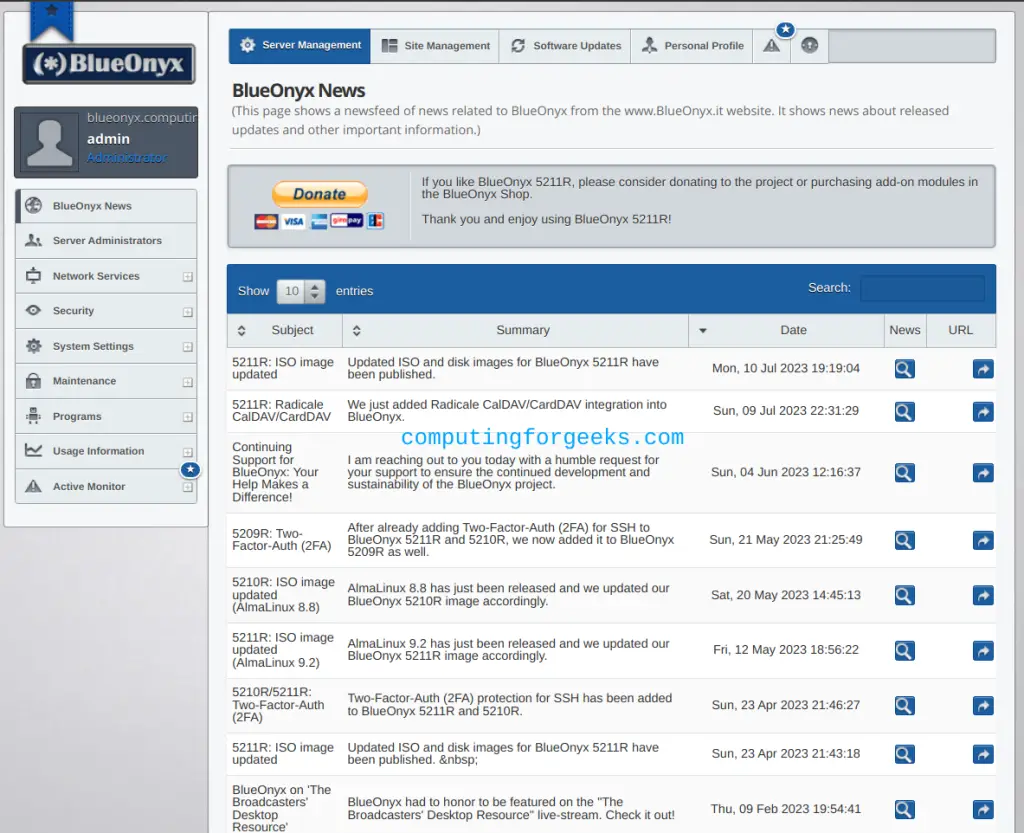This screenshot has width=1024, height=833.
Task: Focus the news Search input field
Action: 922,288
